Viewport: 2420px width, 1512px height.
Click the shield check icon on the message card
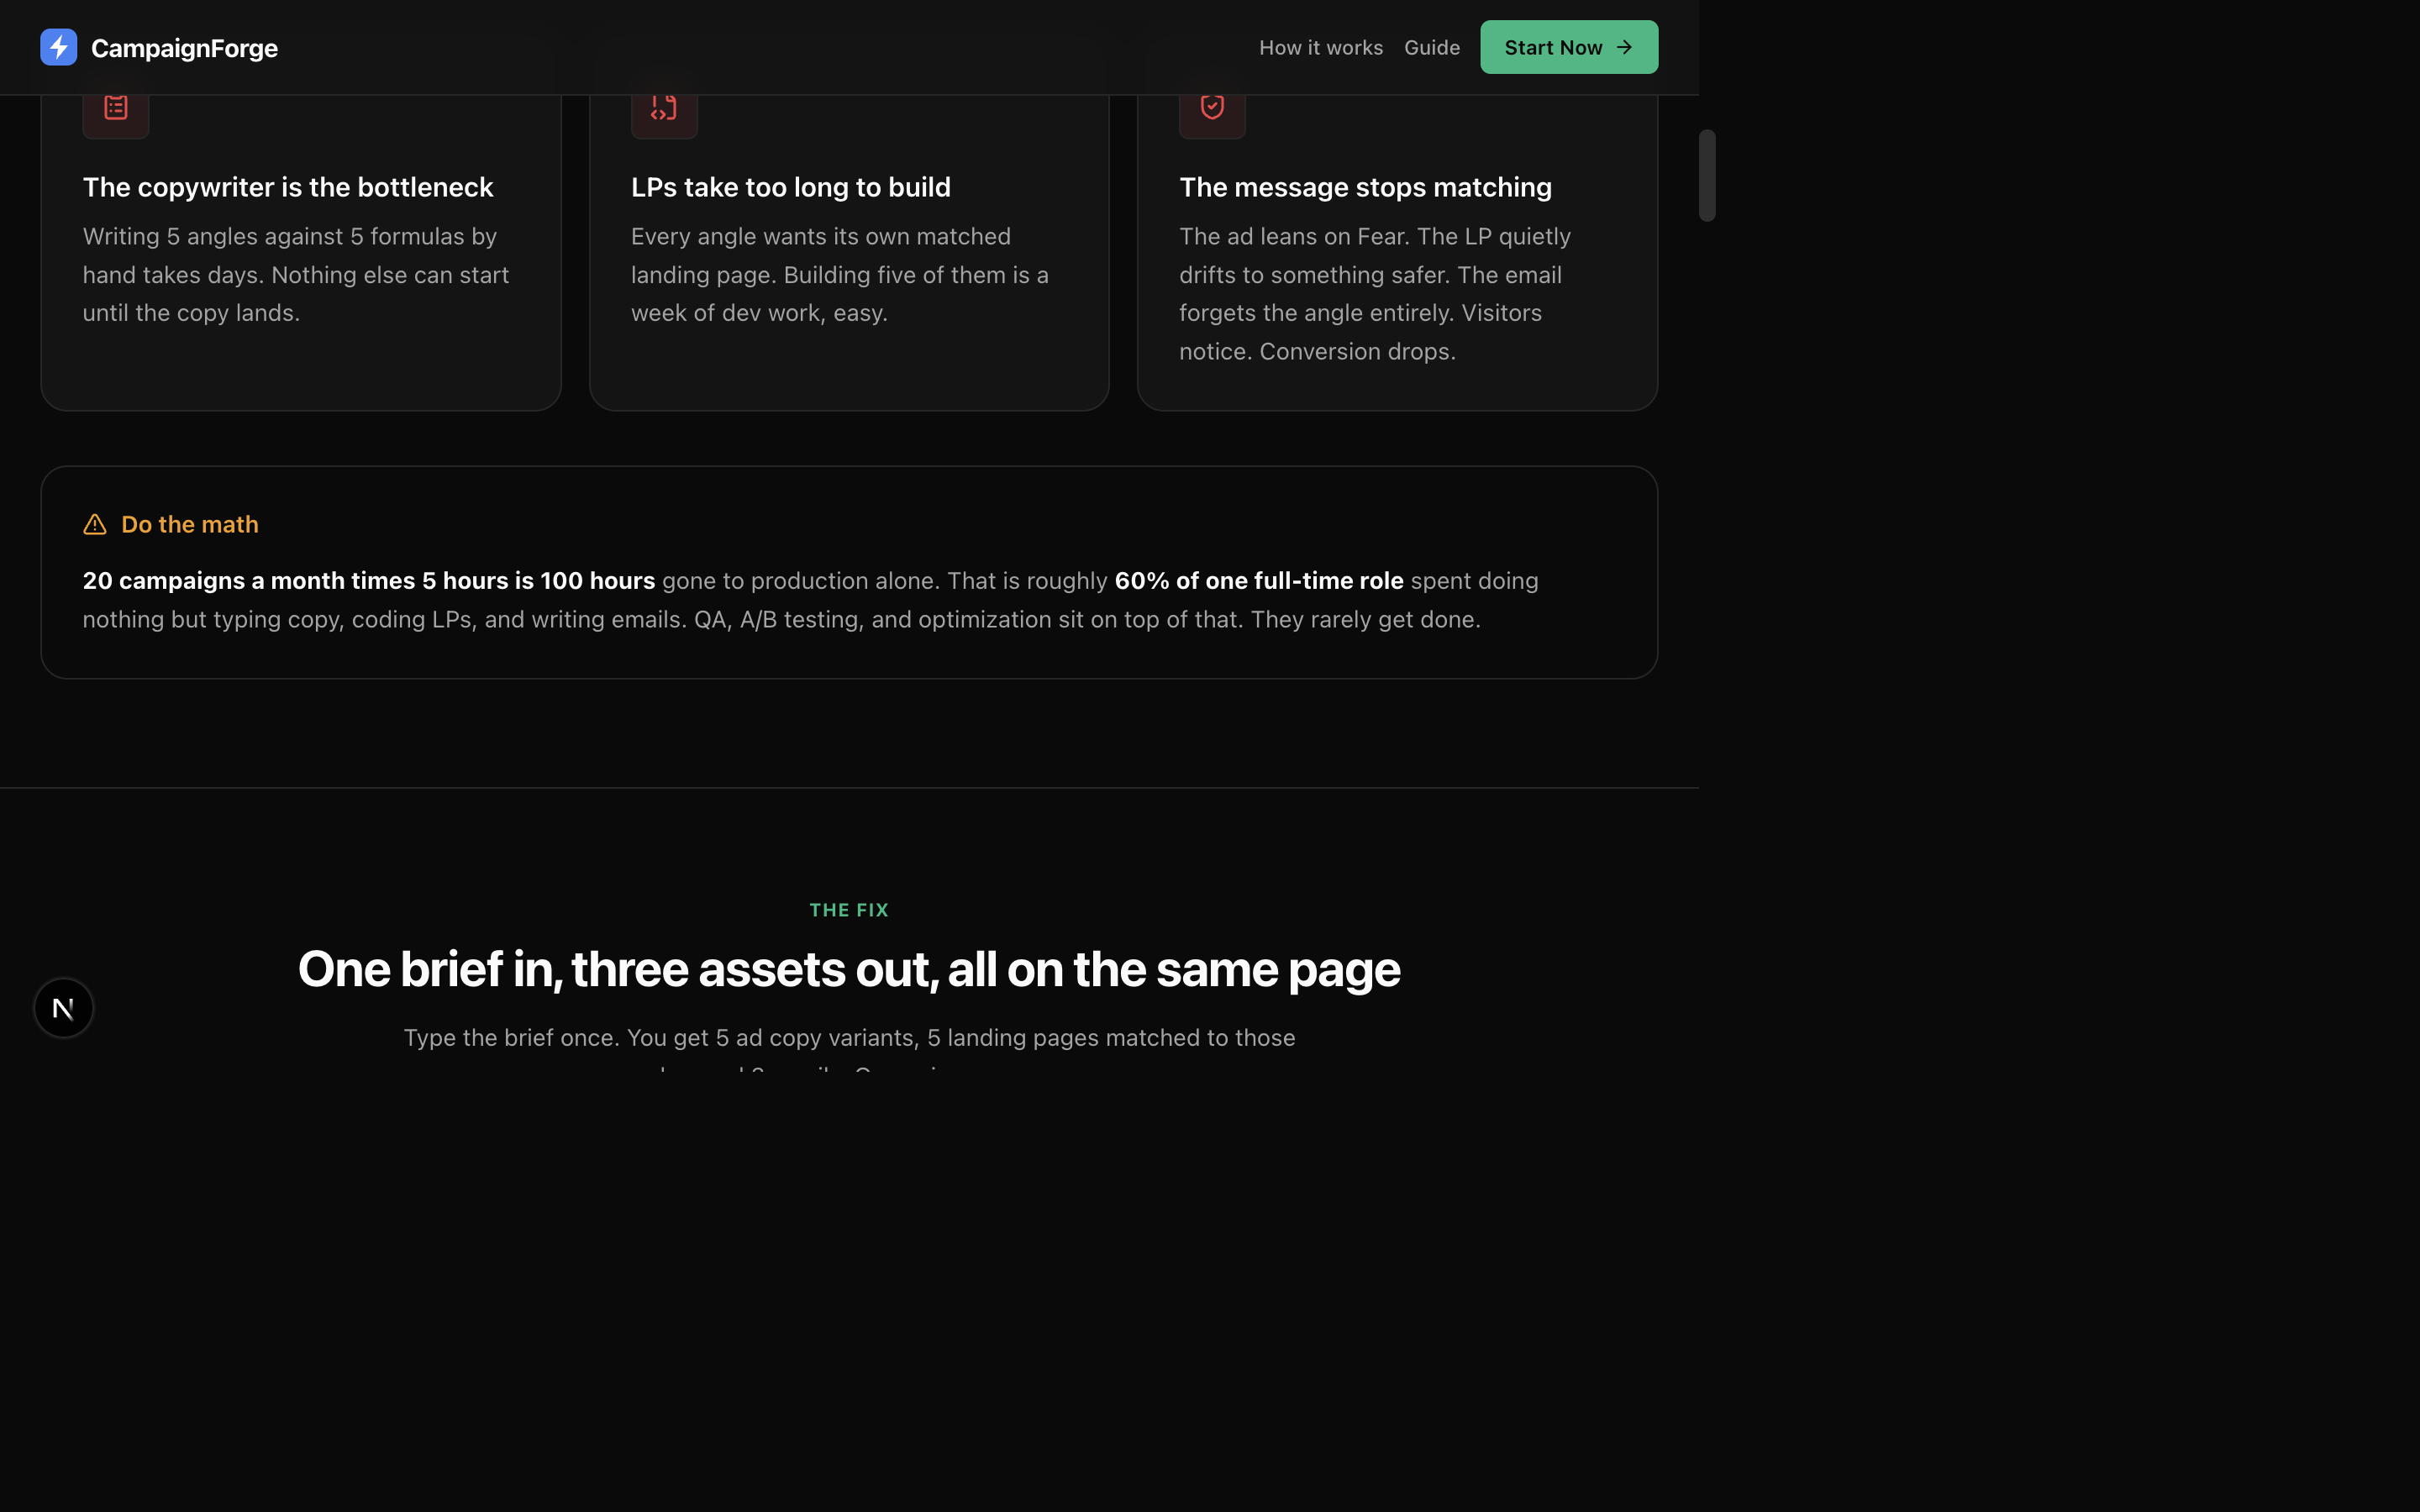[x=1212, y=107]
